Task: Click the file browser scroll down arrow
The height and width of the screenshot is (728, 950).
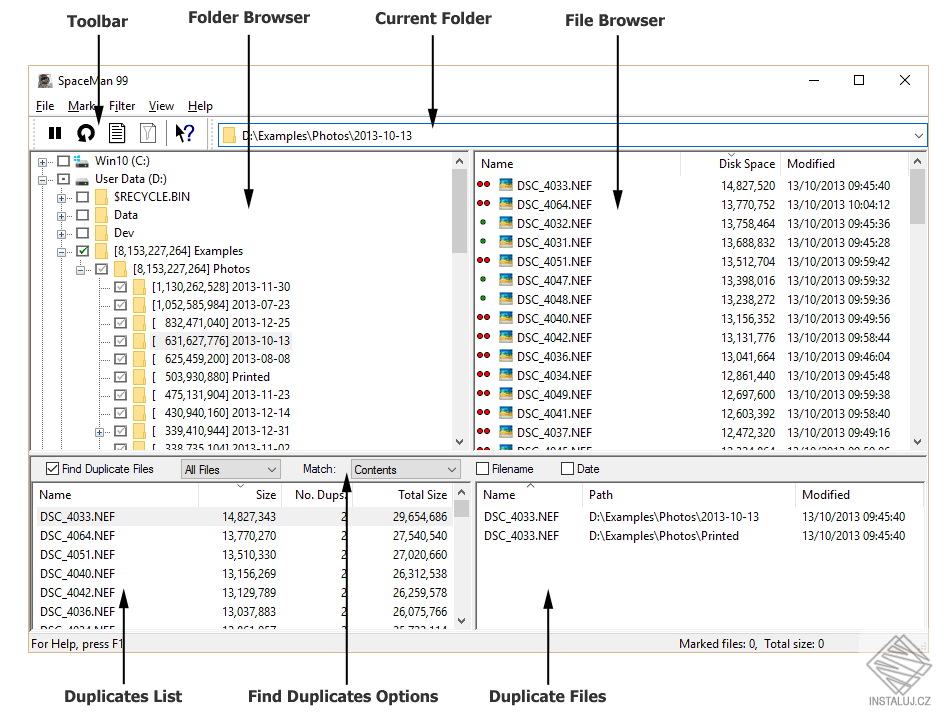Action: 917,442
